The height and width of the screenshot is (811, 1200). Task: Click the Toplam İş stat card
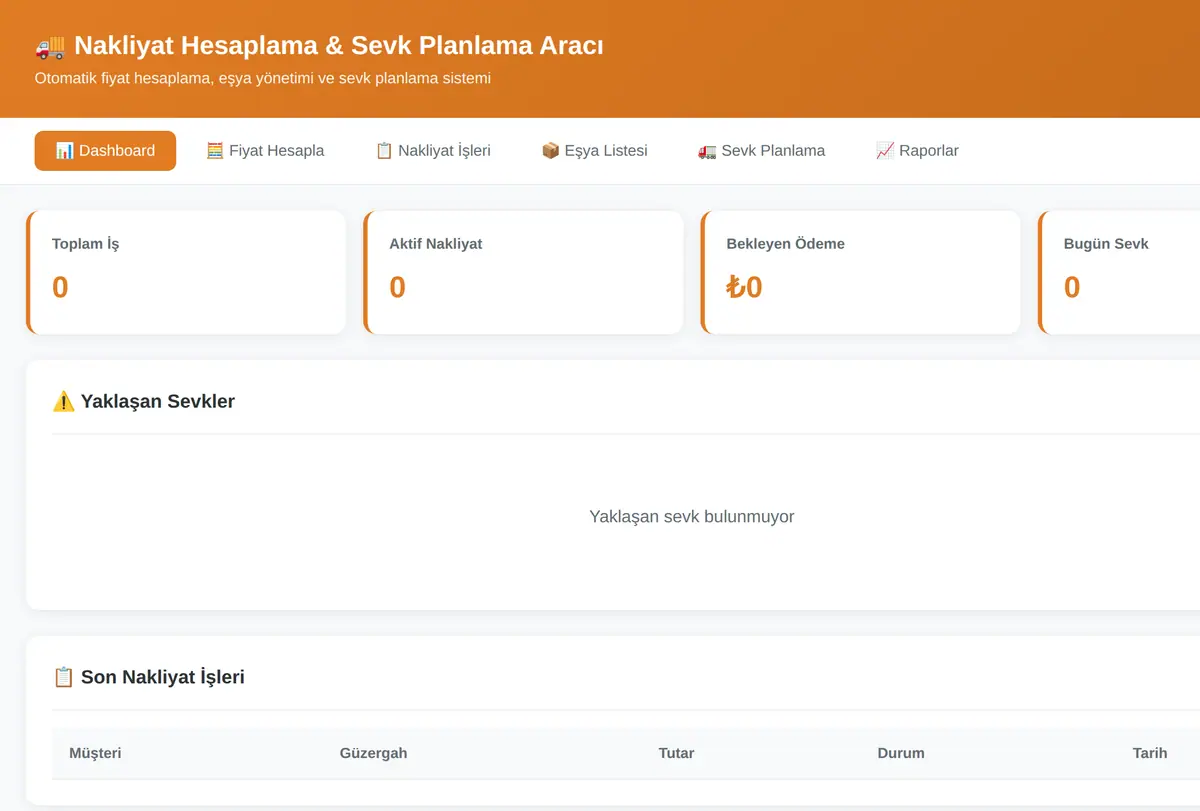(x=186, y=272)
